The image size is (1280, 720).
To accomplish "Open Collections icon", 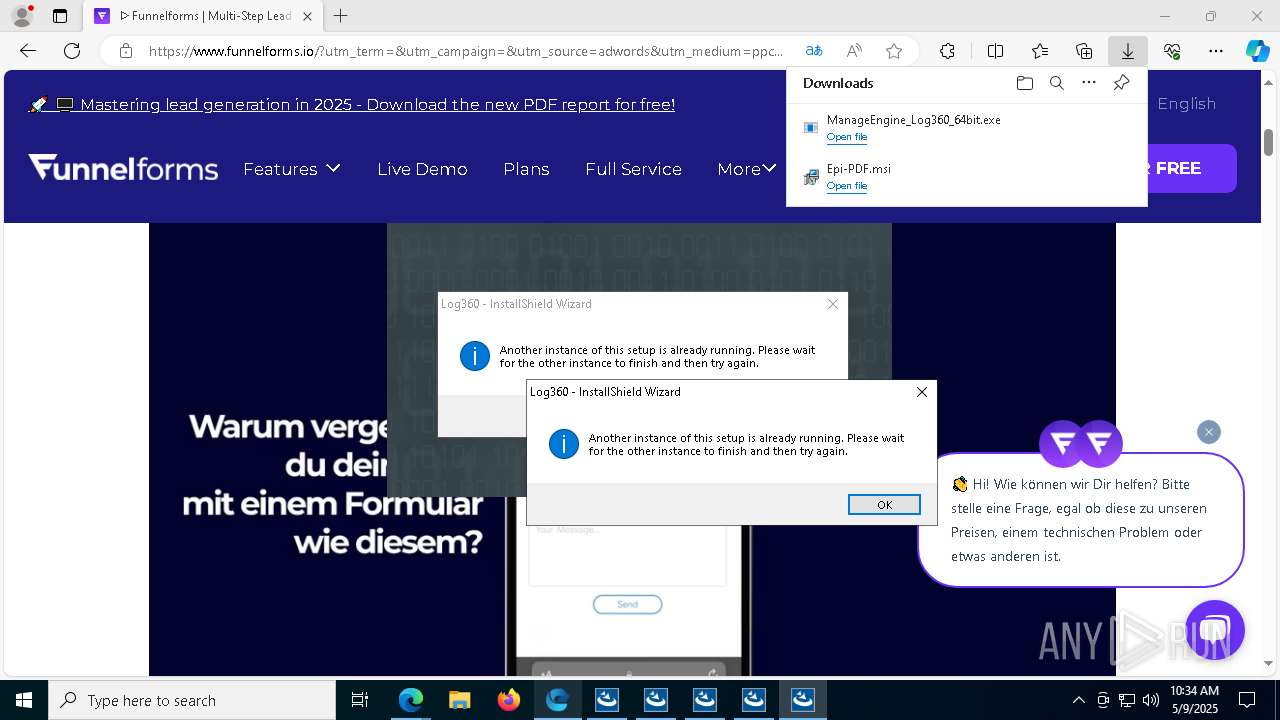I will click(x=1084, y=51).
